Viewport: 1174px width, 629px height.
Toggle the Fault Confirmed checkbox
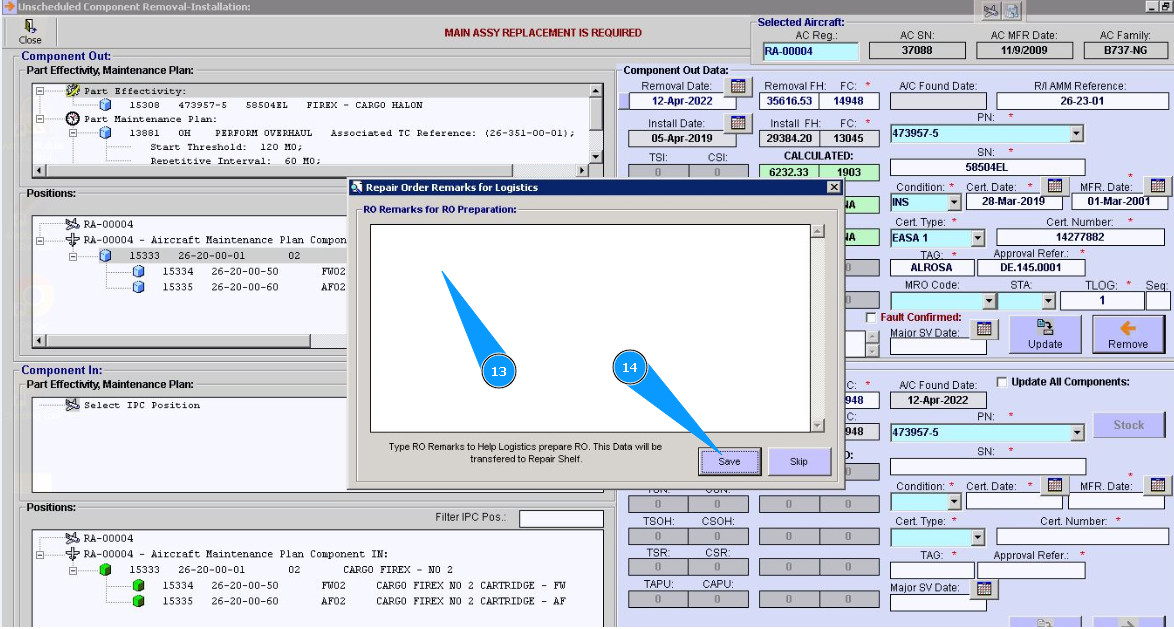coord(871,317)
